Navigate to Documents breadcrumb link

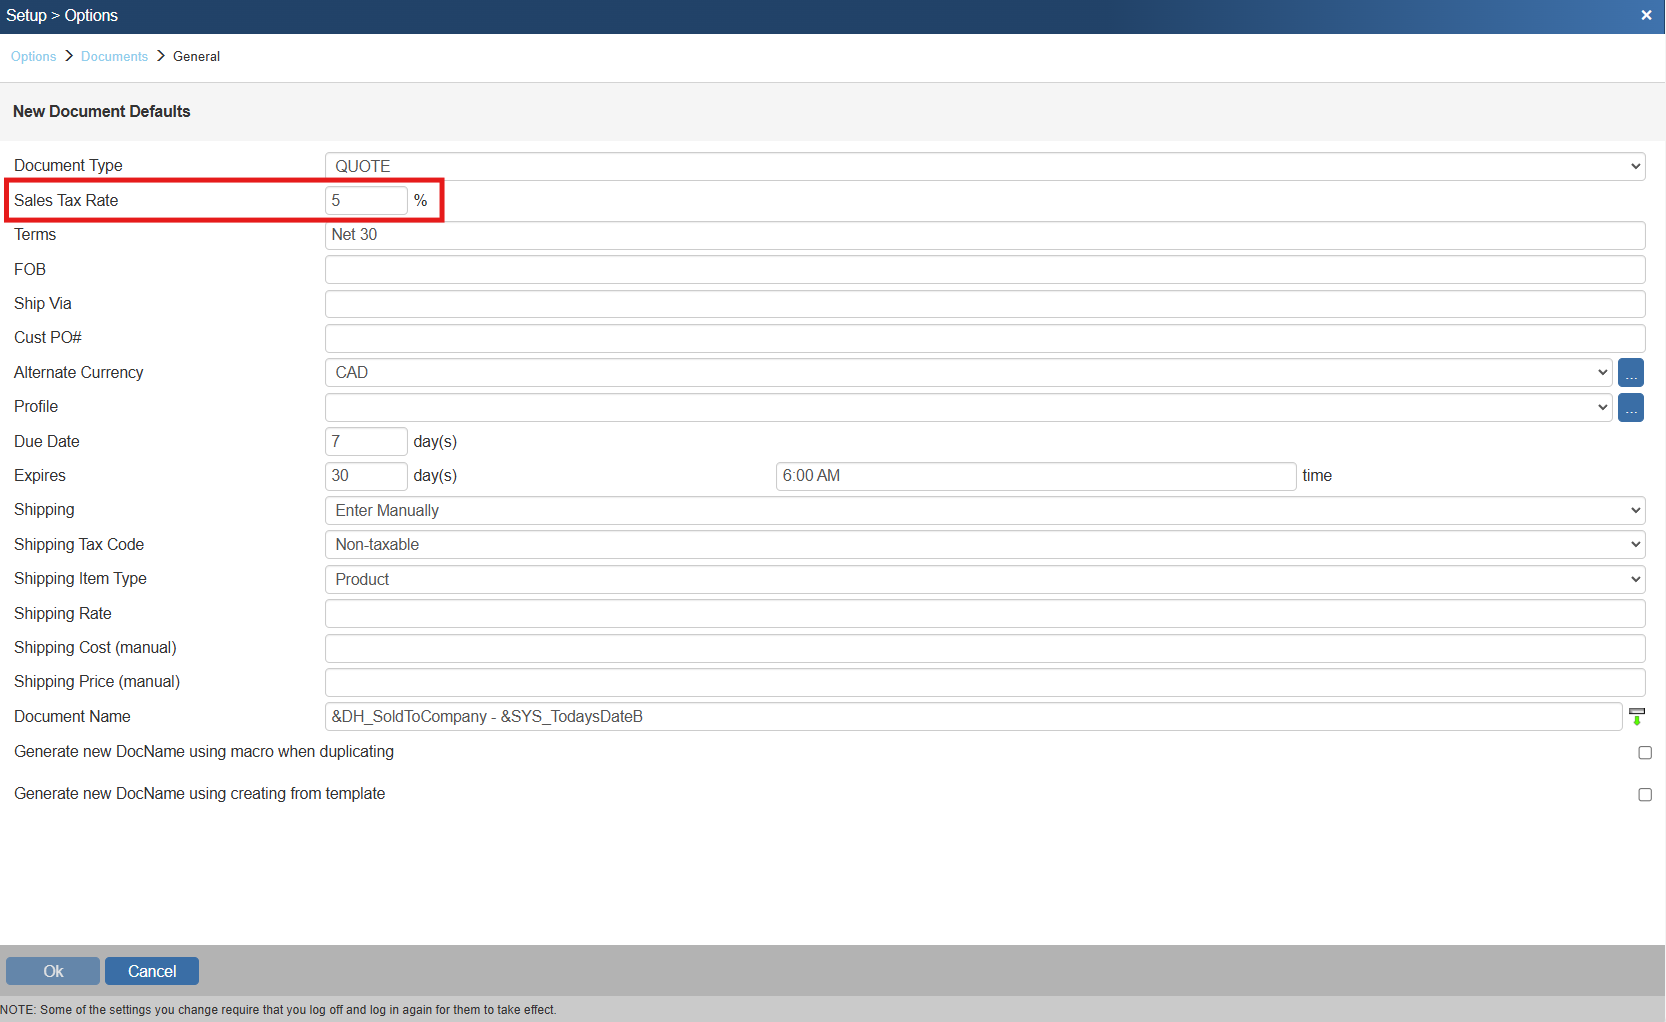(114, 57)
